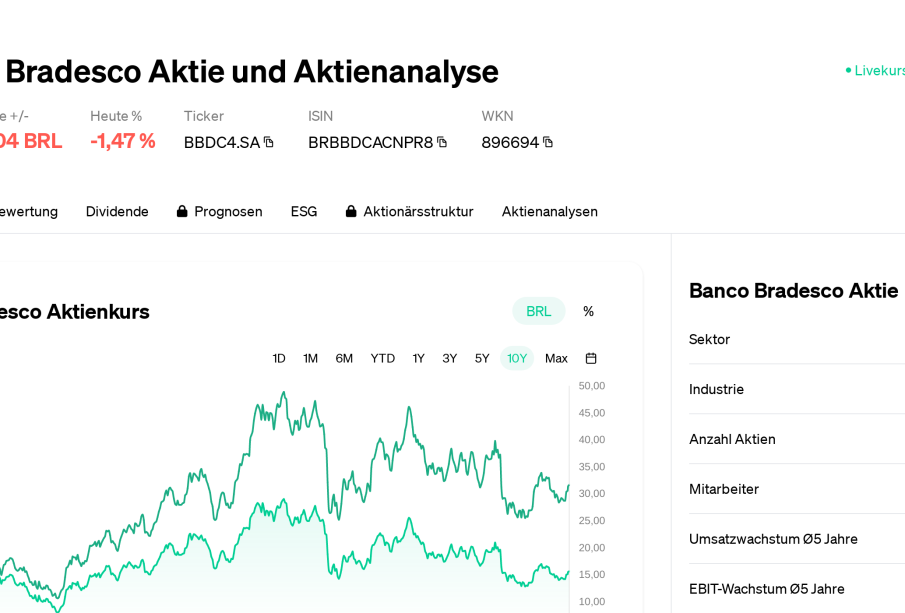Select the 1D chart time range

[279, 358]
